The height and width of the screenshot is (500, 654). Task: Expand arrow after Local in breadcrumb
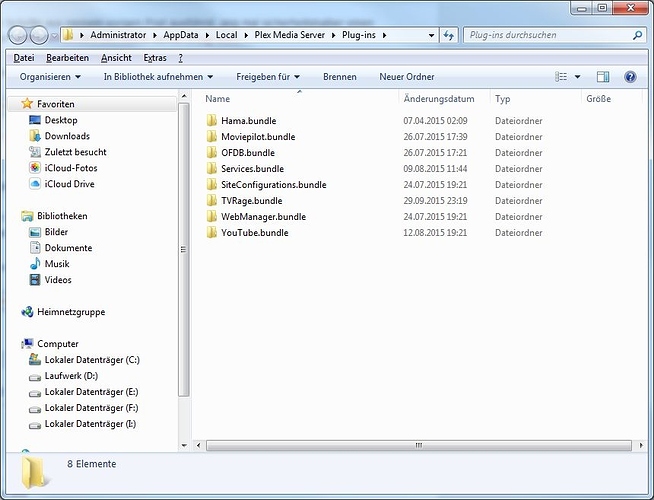(x=246, y=35)
